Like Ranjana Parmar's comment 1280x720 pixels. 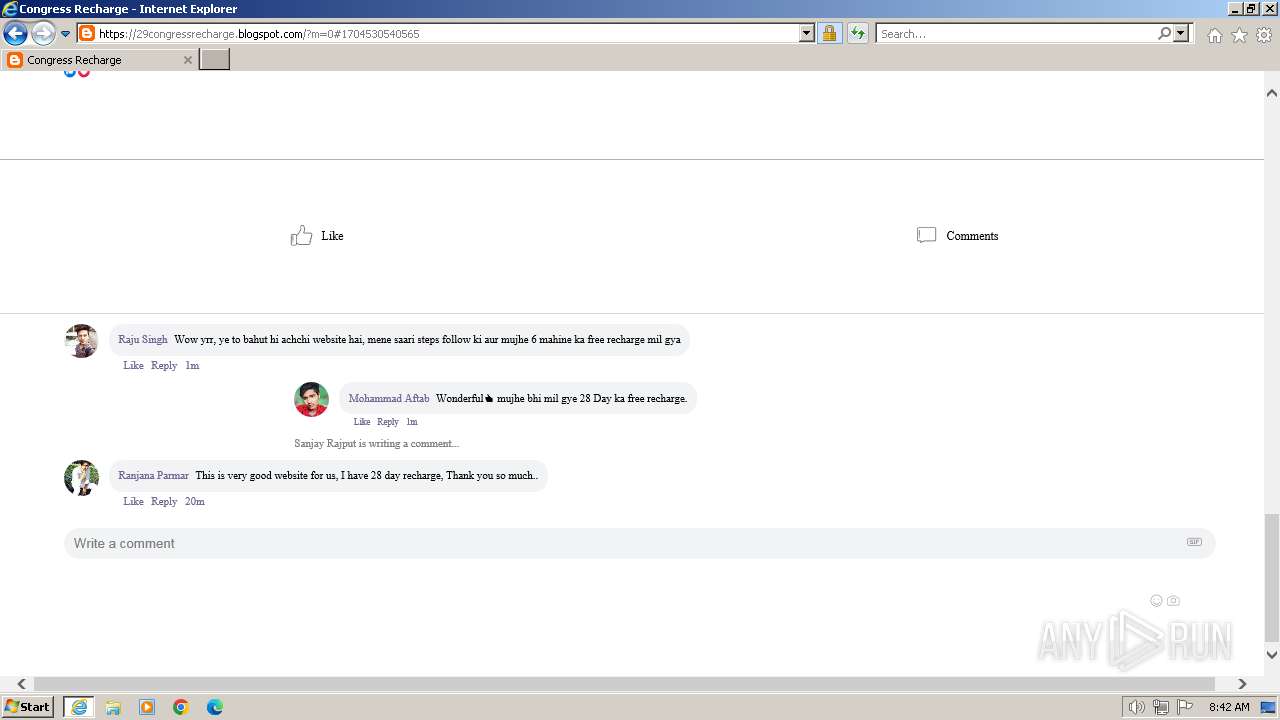tap(133, 501)
